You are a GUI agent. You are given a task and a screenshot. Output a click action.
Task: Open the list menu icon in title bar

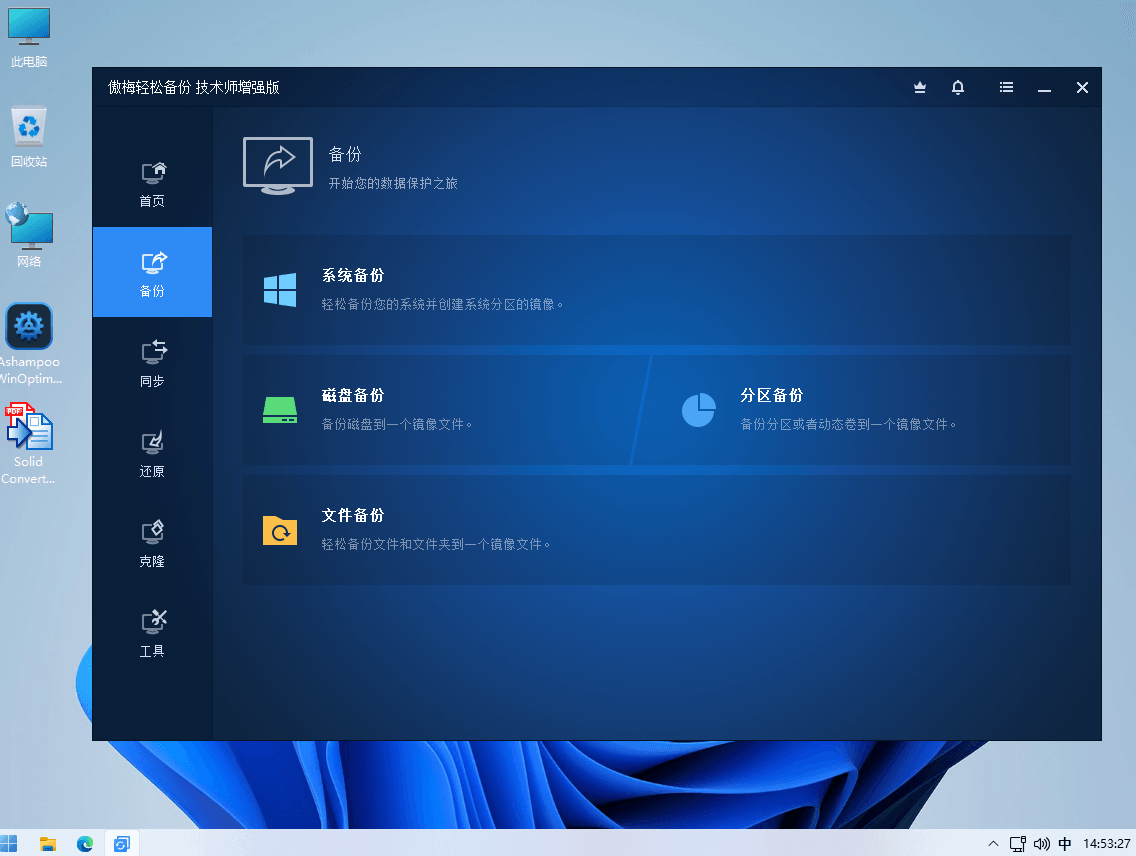[1006, 87]
